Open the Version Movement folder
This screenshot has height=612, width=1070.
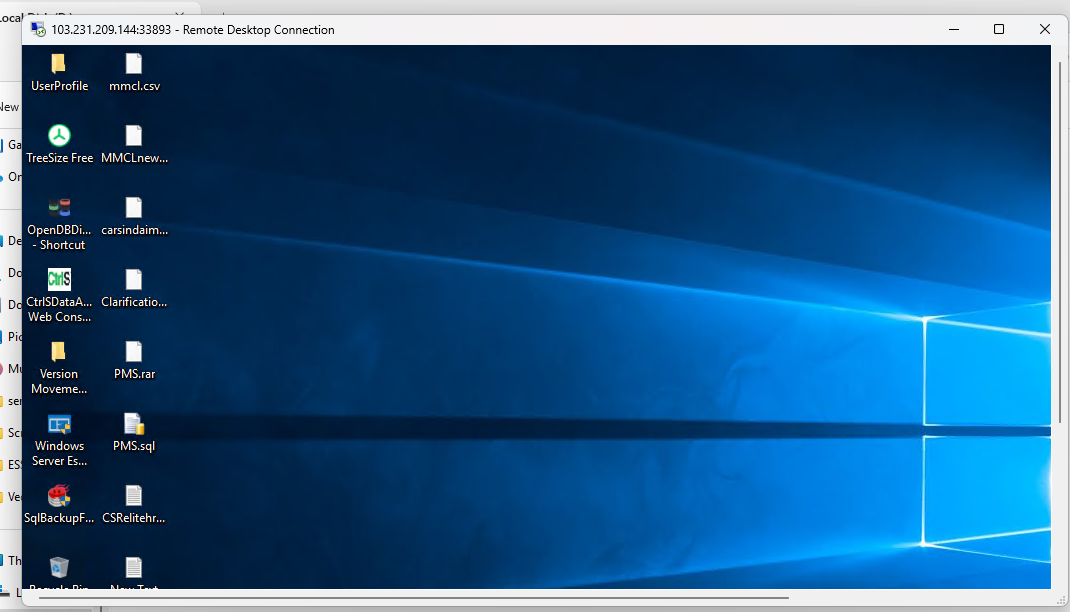tap(59, 352)
